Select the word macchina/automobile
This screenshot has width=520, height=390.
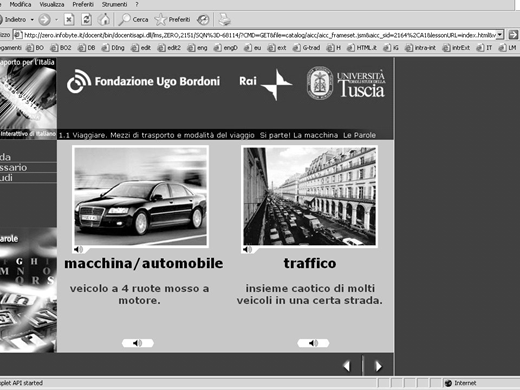[x=144, y=263]
